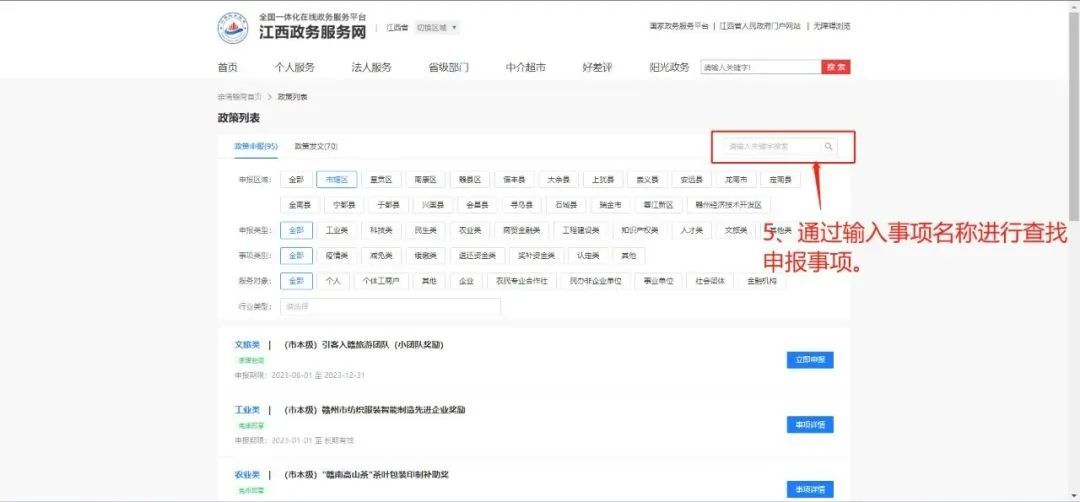Select 信丰县 region filter
Screen dimensions: 1080x502
click(515, 180)
